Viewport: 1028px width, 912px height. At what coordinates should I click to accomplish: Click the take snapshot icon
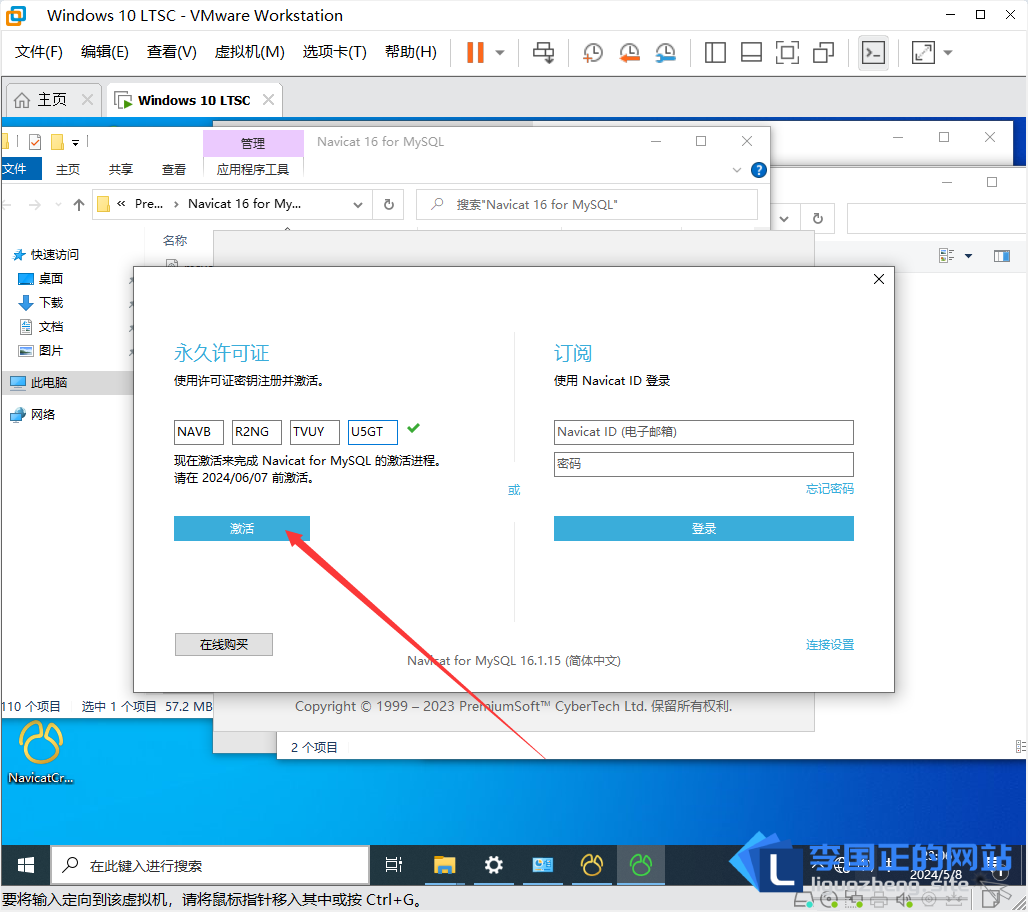[x=593, y=52]
